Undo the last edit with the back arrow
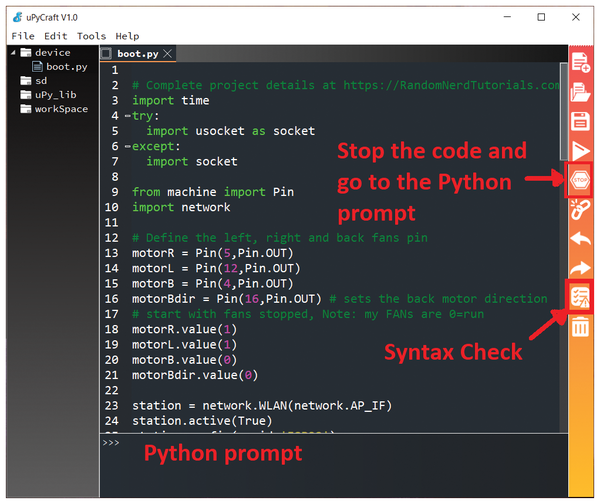This screenshot has height=504, width=600. coord(580,239)
